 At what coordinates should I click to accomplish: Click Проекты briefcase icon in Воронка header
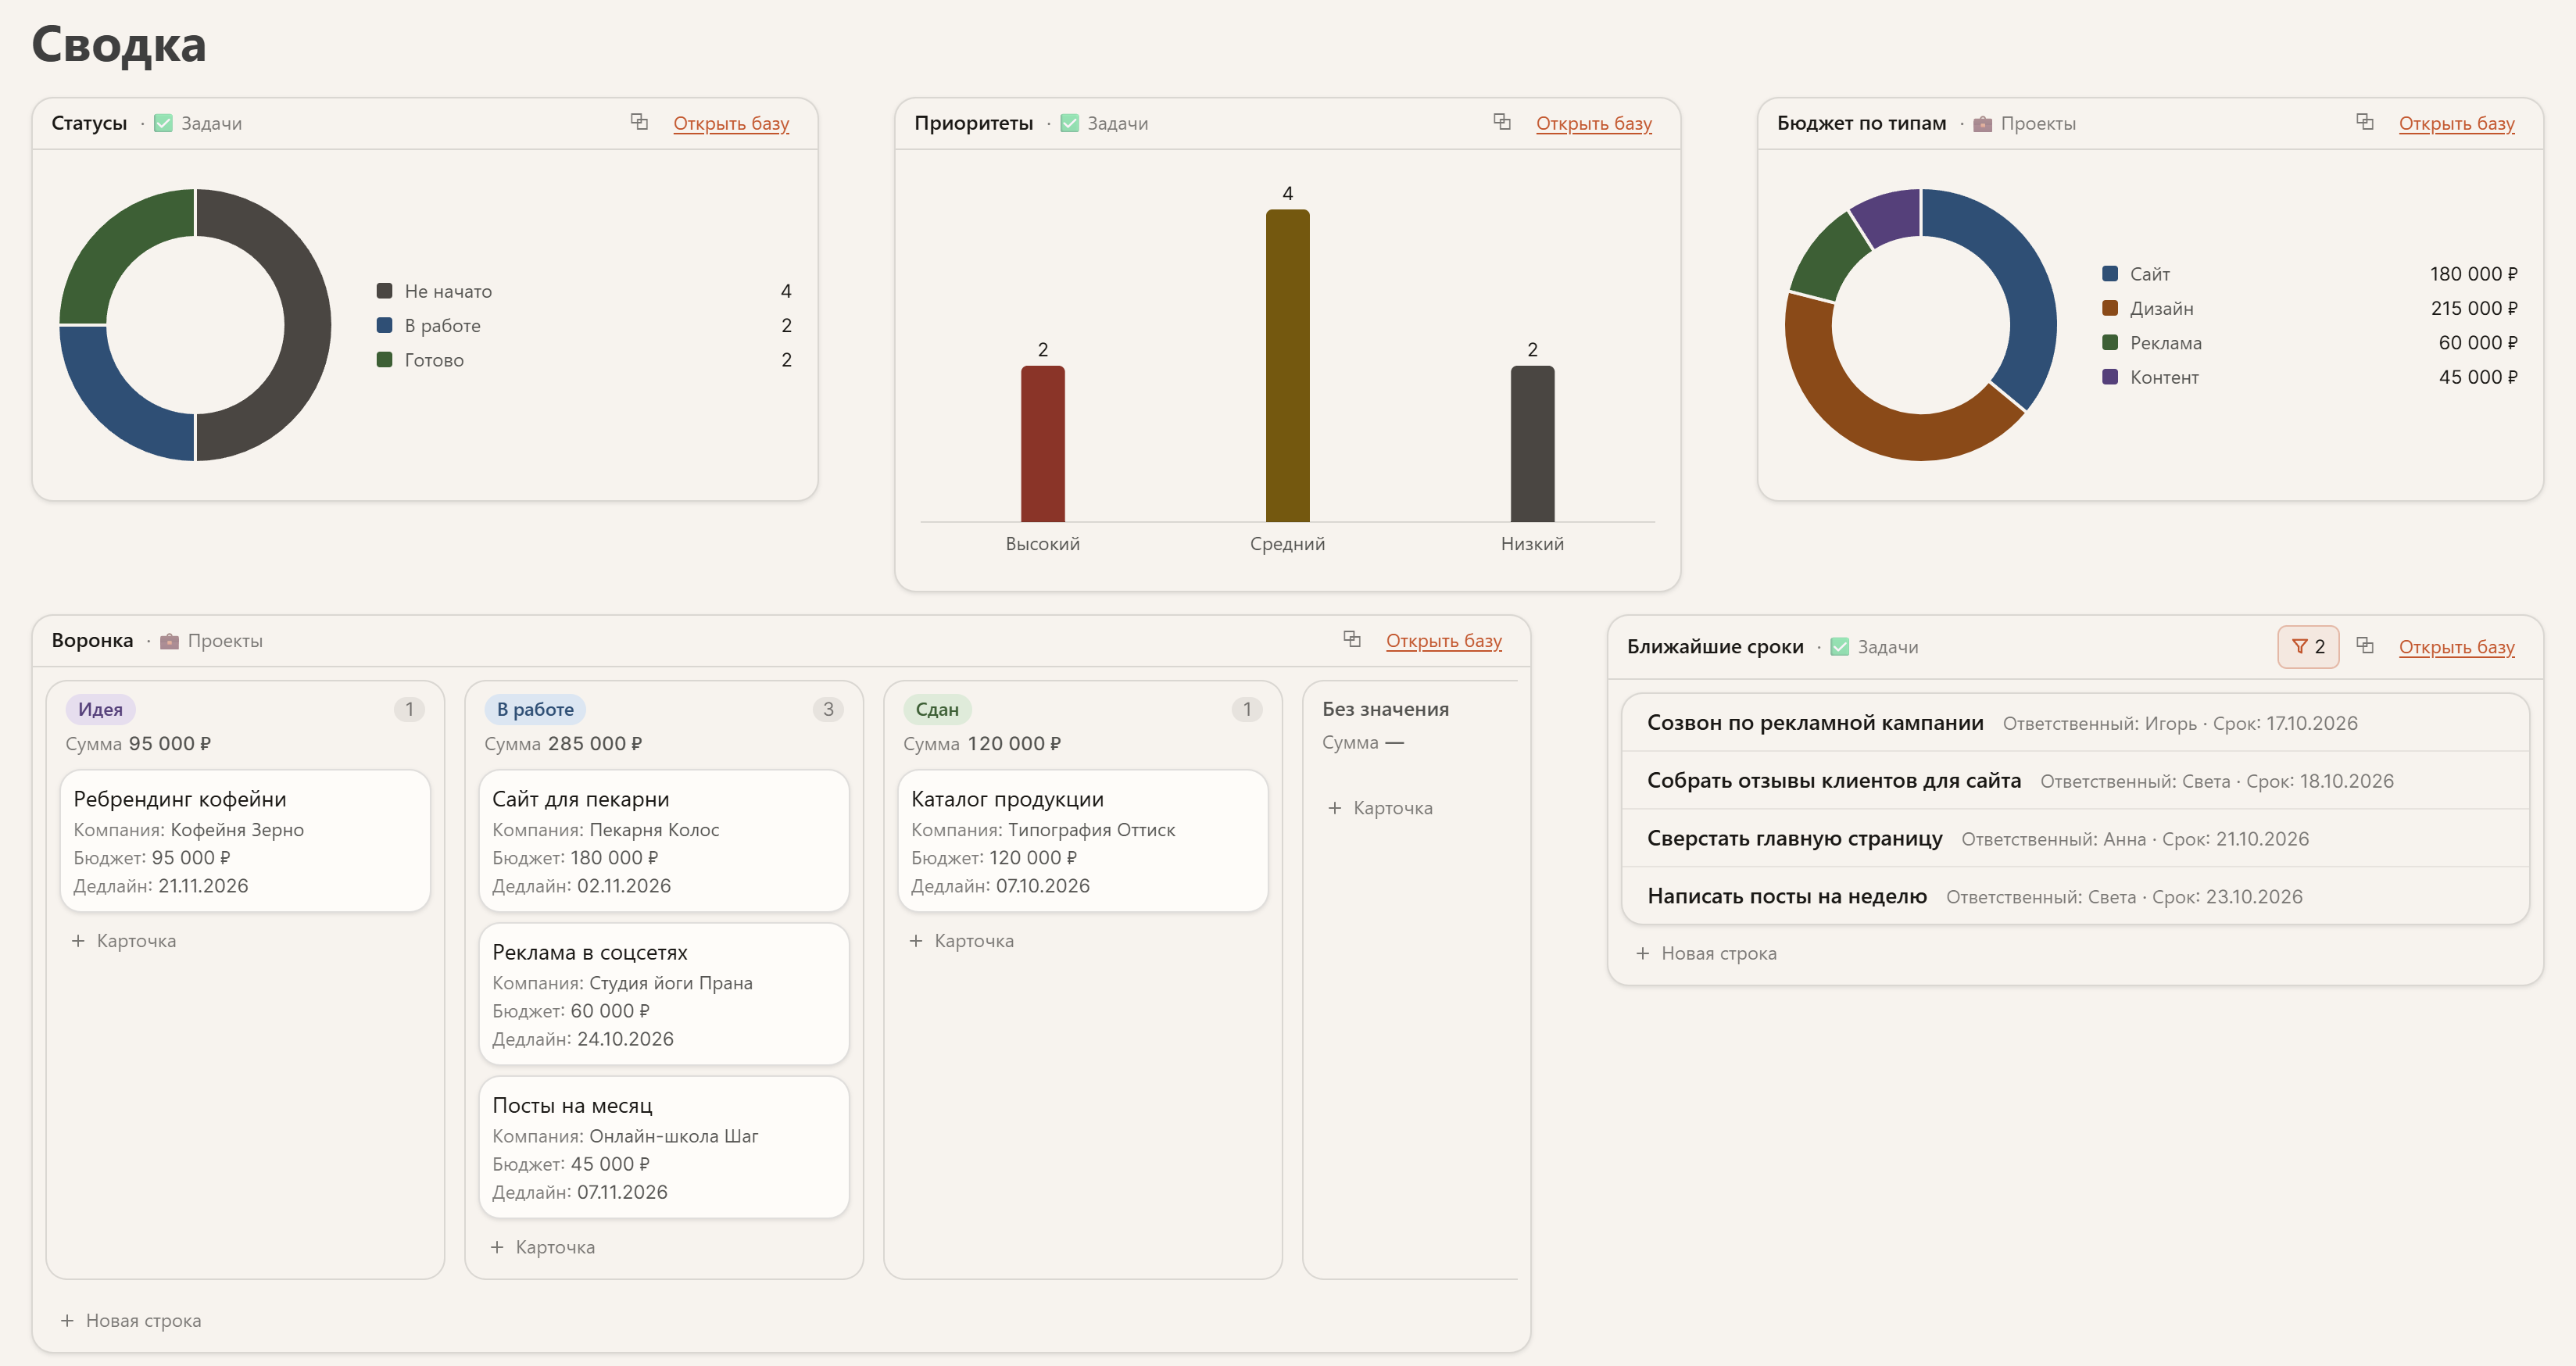pos(169,641)
